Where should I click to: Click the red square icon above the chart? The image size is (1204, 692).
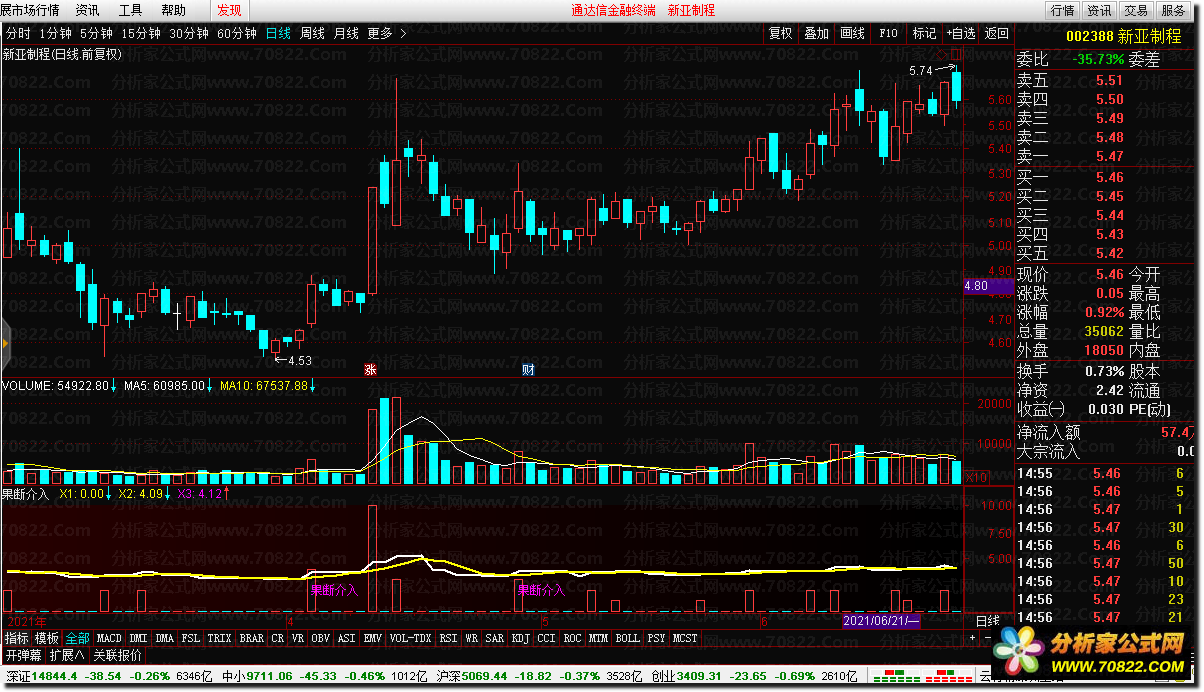click(957, 53)
